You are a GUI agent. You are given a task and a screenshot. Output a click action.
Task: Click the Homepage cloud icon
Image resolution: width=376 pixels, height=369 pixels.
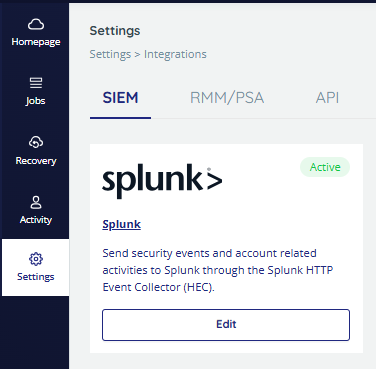tap(36, 24)
